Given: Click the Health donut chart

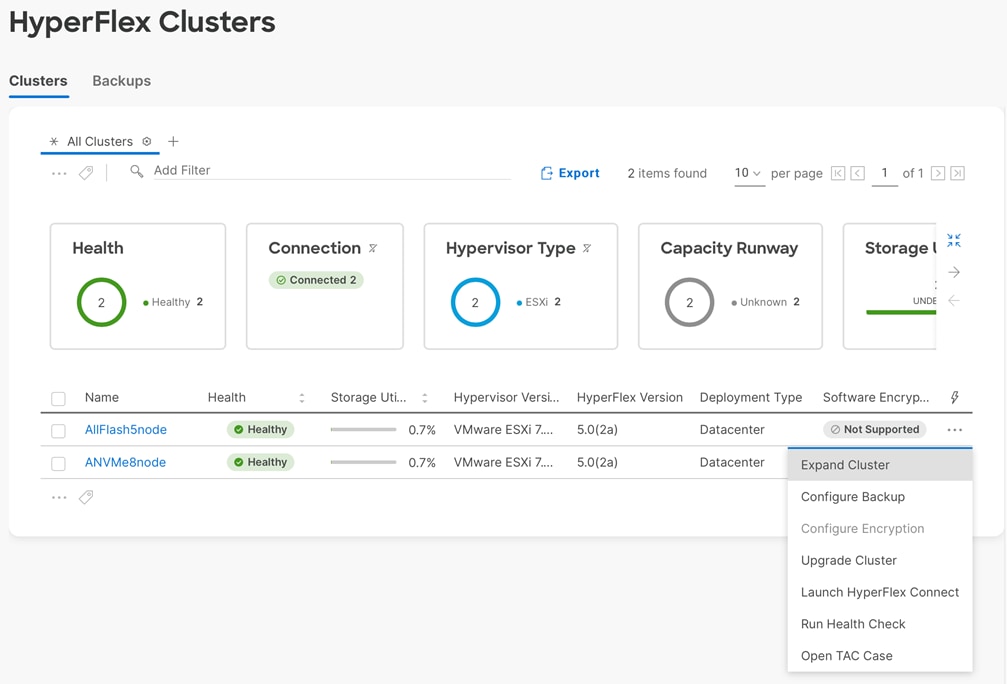Looking at the screenshot, I should [101, 302].
